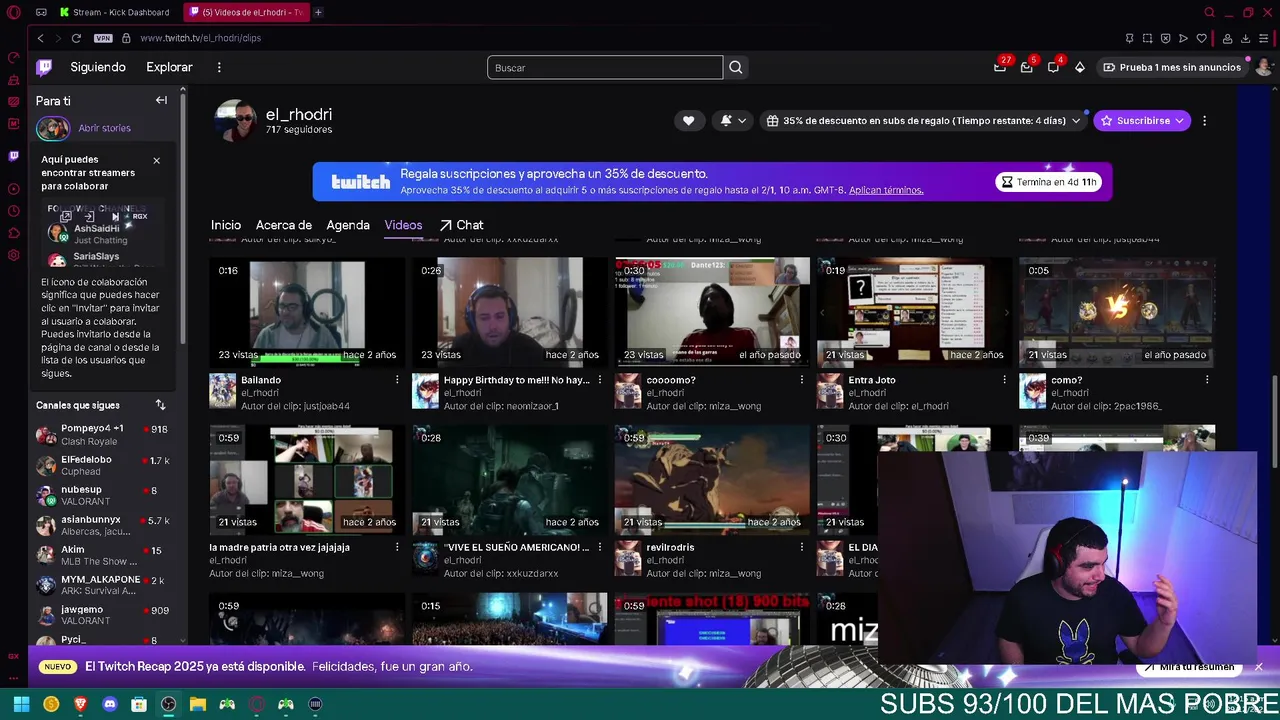Screen dimensions: 1280x720
Task: Click the address bar URL twitch.tv/el_rhodri/clips
Action: [x=201, y=38]
